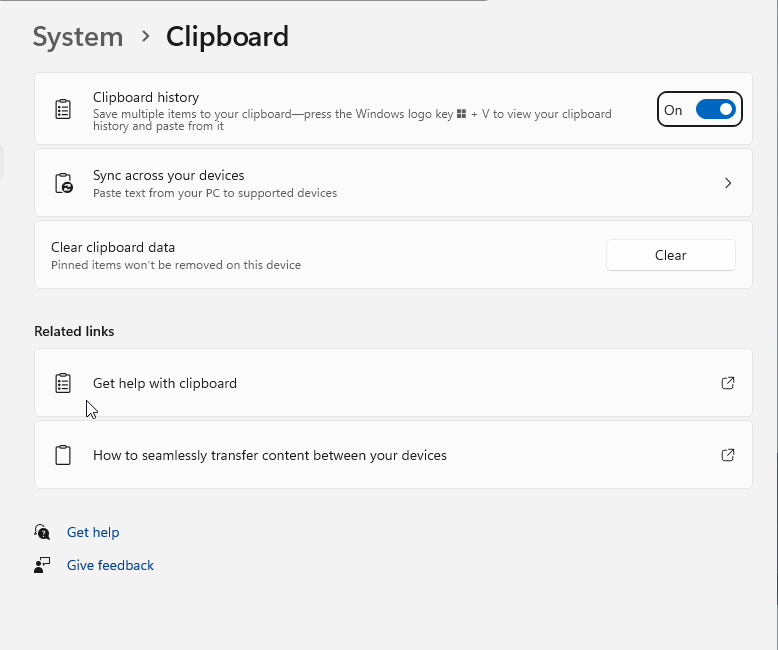778x650 pixels.
Task: Click the Give feedback person icon
Action: (x=42, y=565)
